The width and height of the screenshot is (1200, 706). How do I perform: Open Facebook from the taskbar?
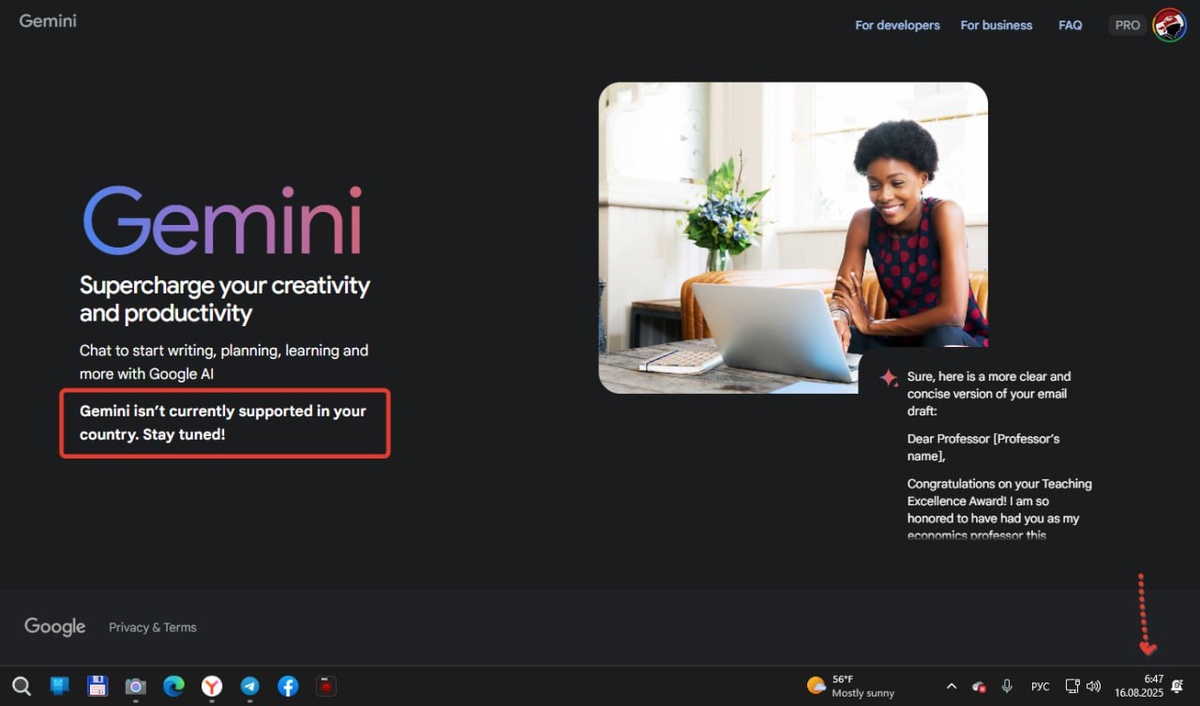click(x=288, y=686)
